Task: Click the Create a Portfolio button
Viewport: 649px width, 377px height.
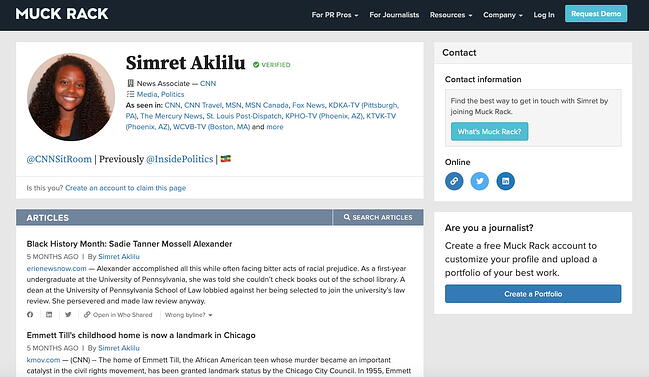Action: (533, 294)
